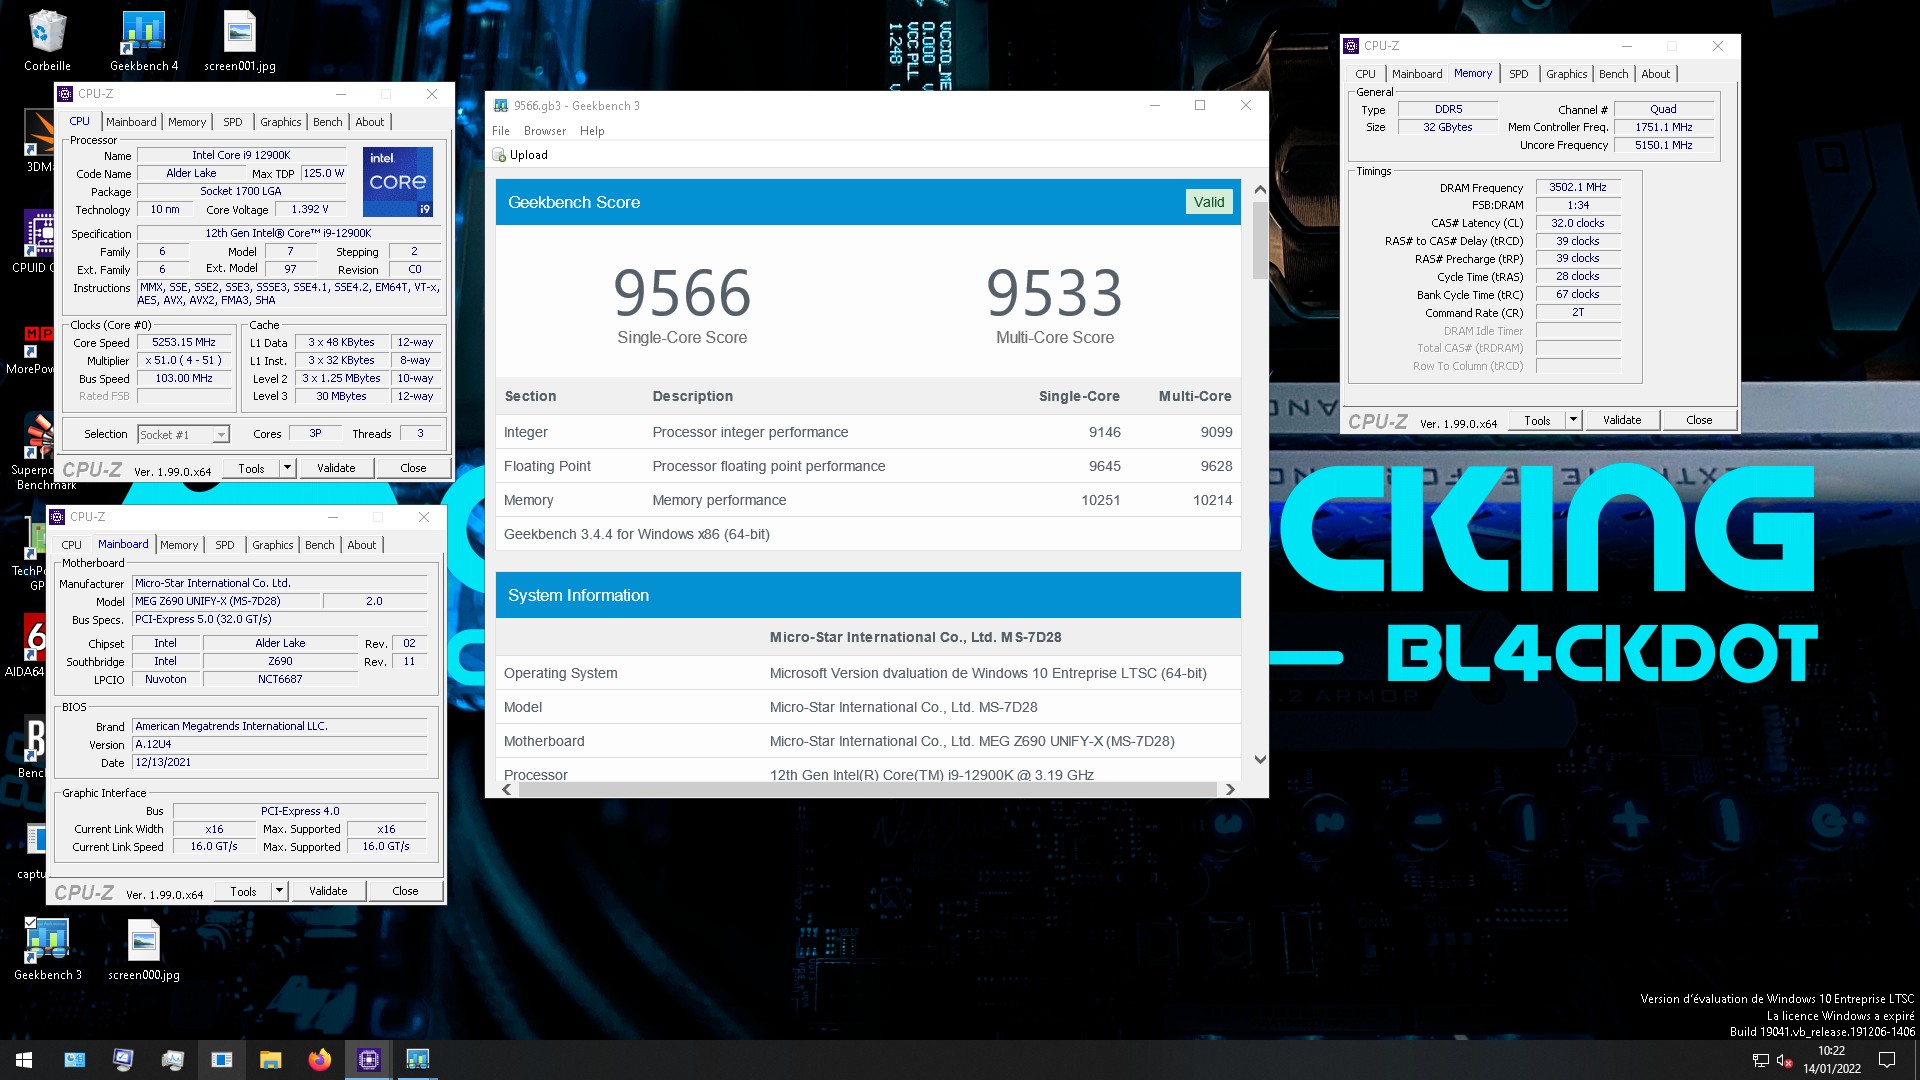Select CPU tab in right Memory CPU-Z window

point(1365,74)
